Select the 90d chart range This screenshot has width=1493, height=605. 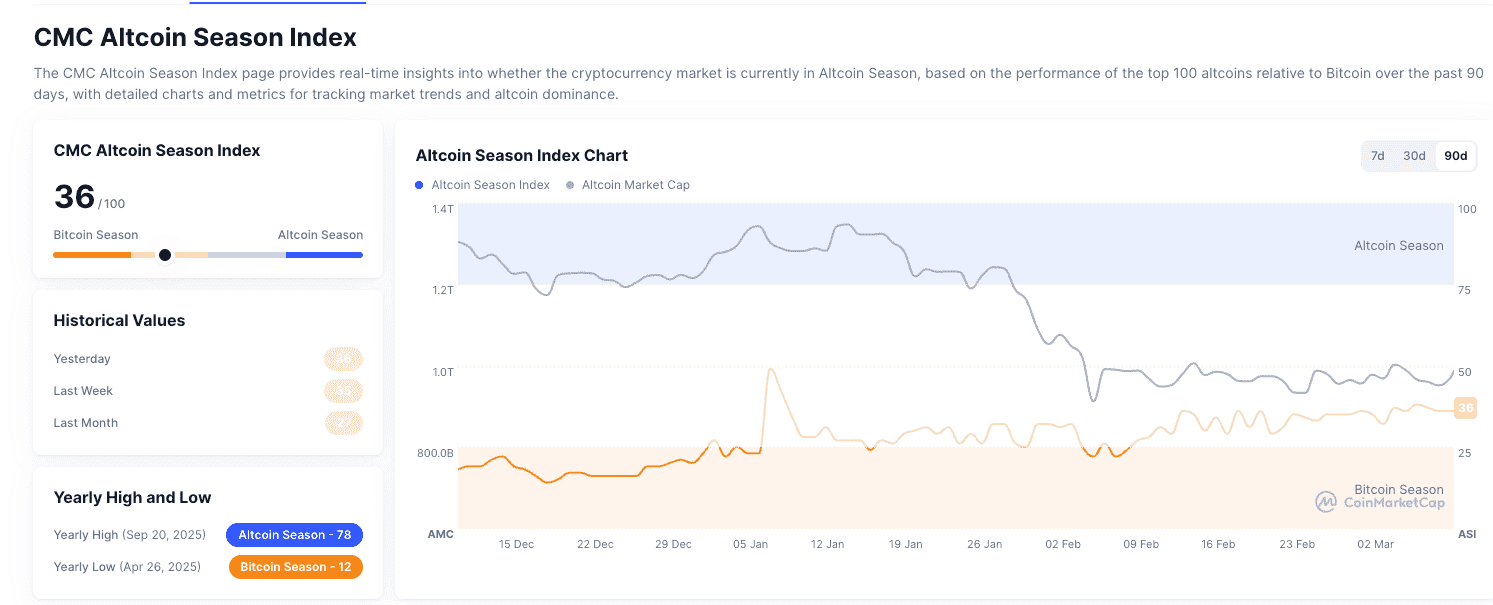[x=1456, y=156]
